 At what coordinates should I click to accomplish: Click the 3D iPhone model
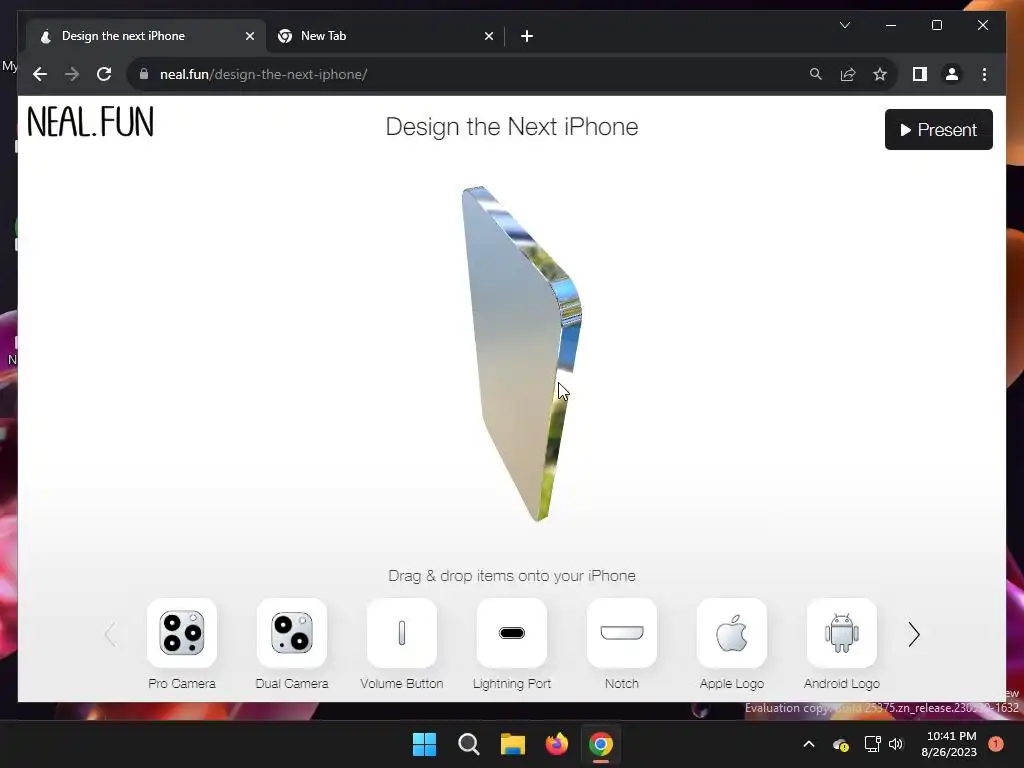click(520, 353)
